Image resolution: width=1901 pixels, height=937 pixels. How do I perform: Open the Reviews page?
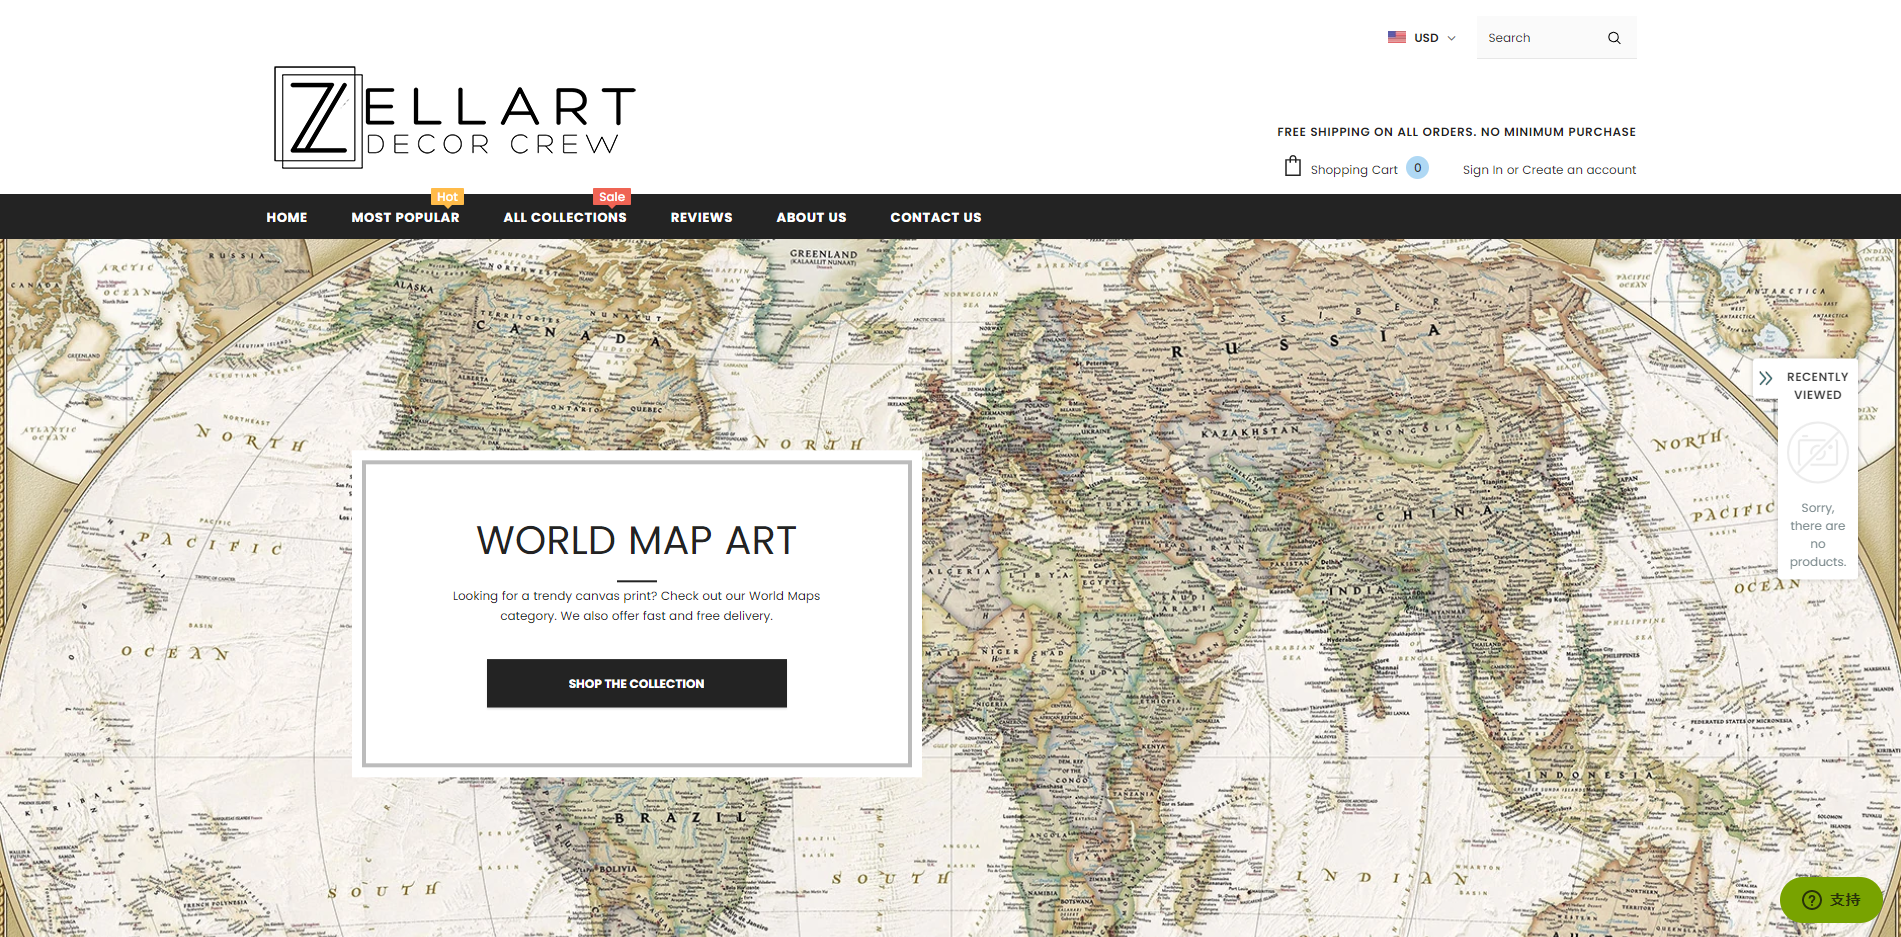[x=701, y=217]
